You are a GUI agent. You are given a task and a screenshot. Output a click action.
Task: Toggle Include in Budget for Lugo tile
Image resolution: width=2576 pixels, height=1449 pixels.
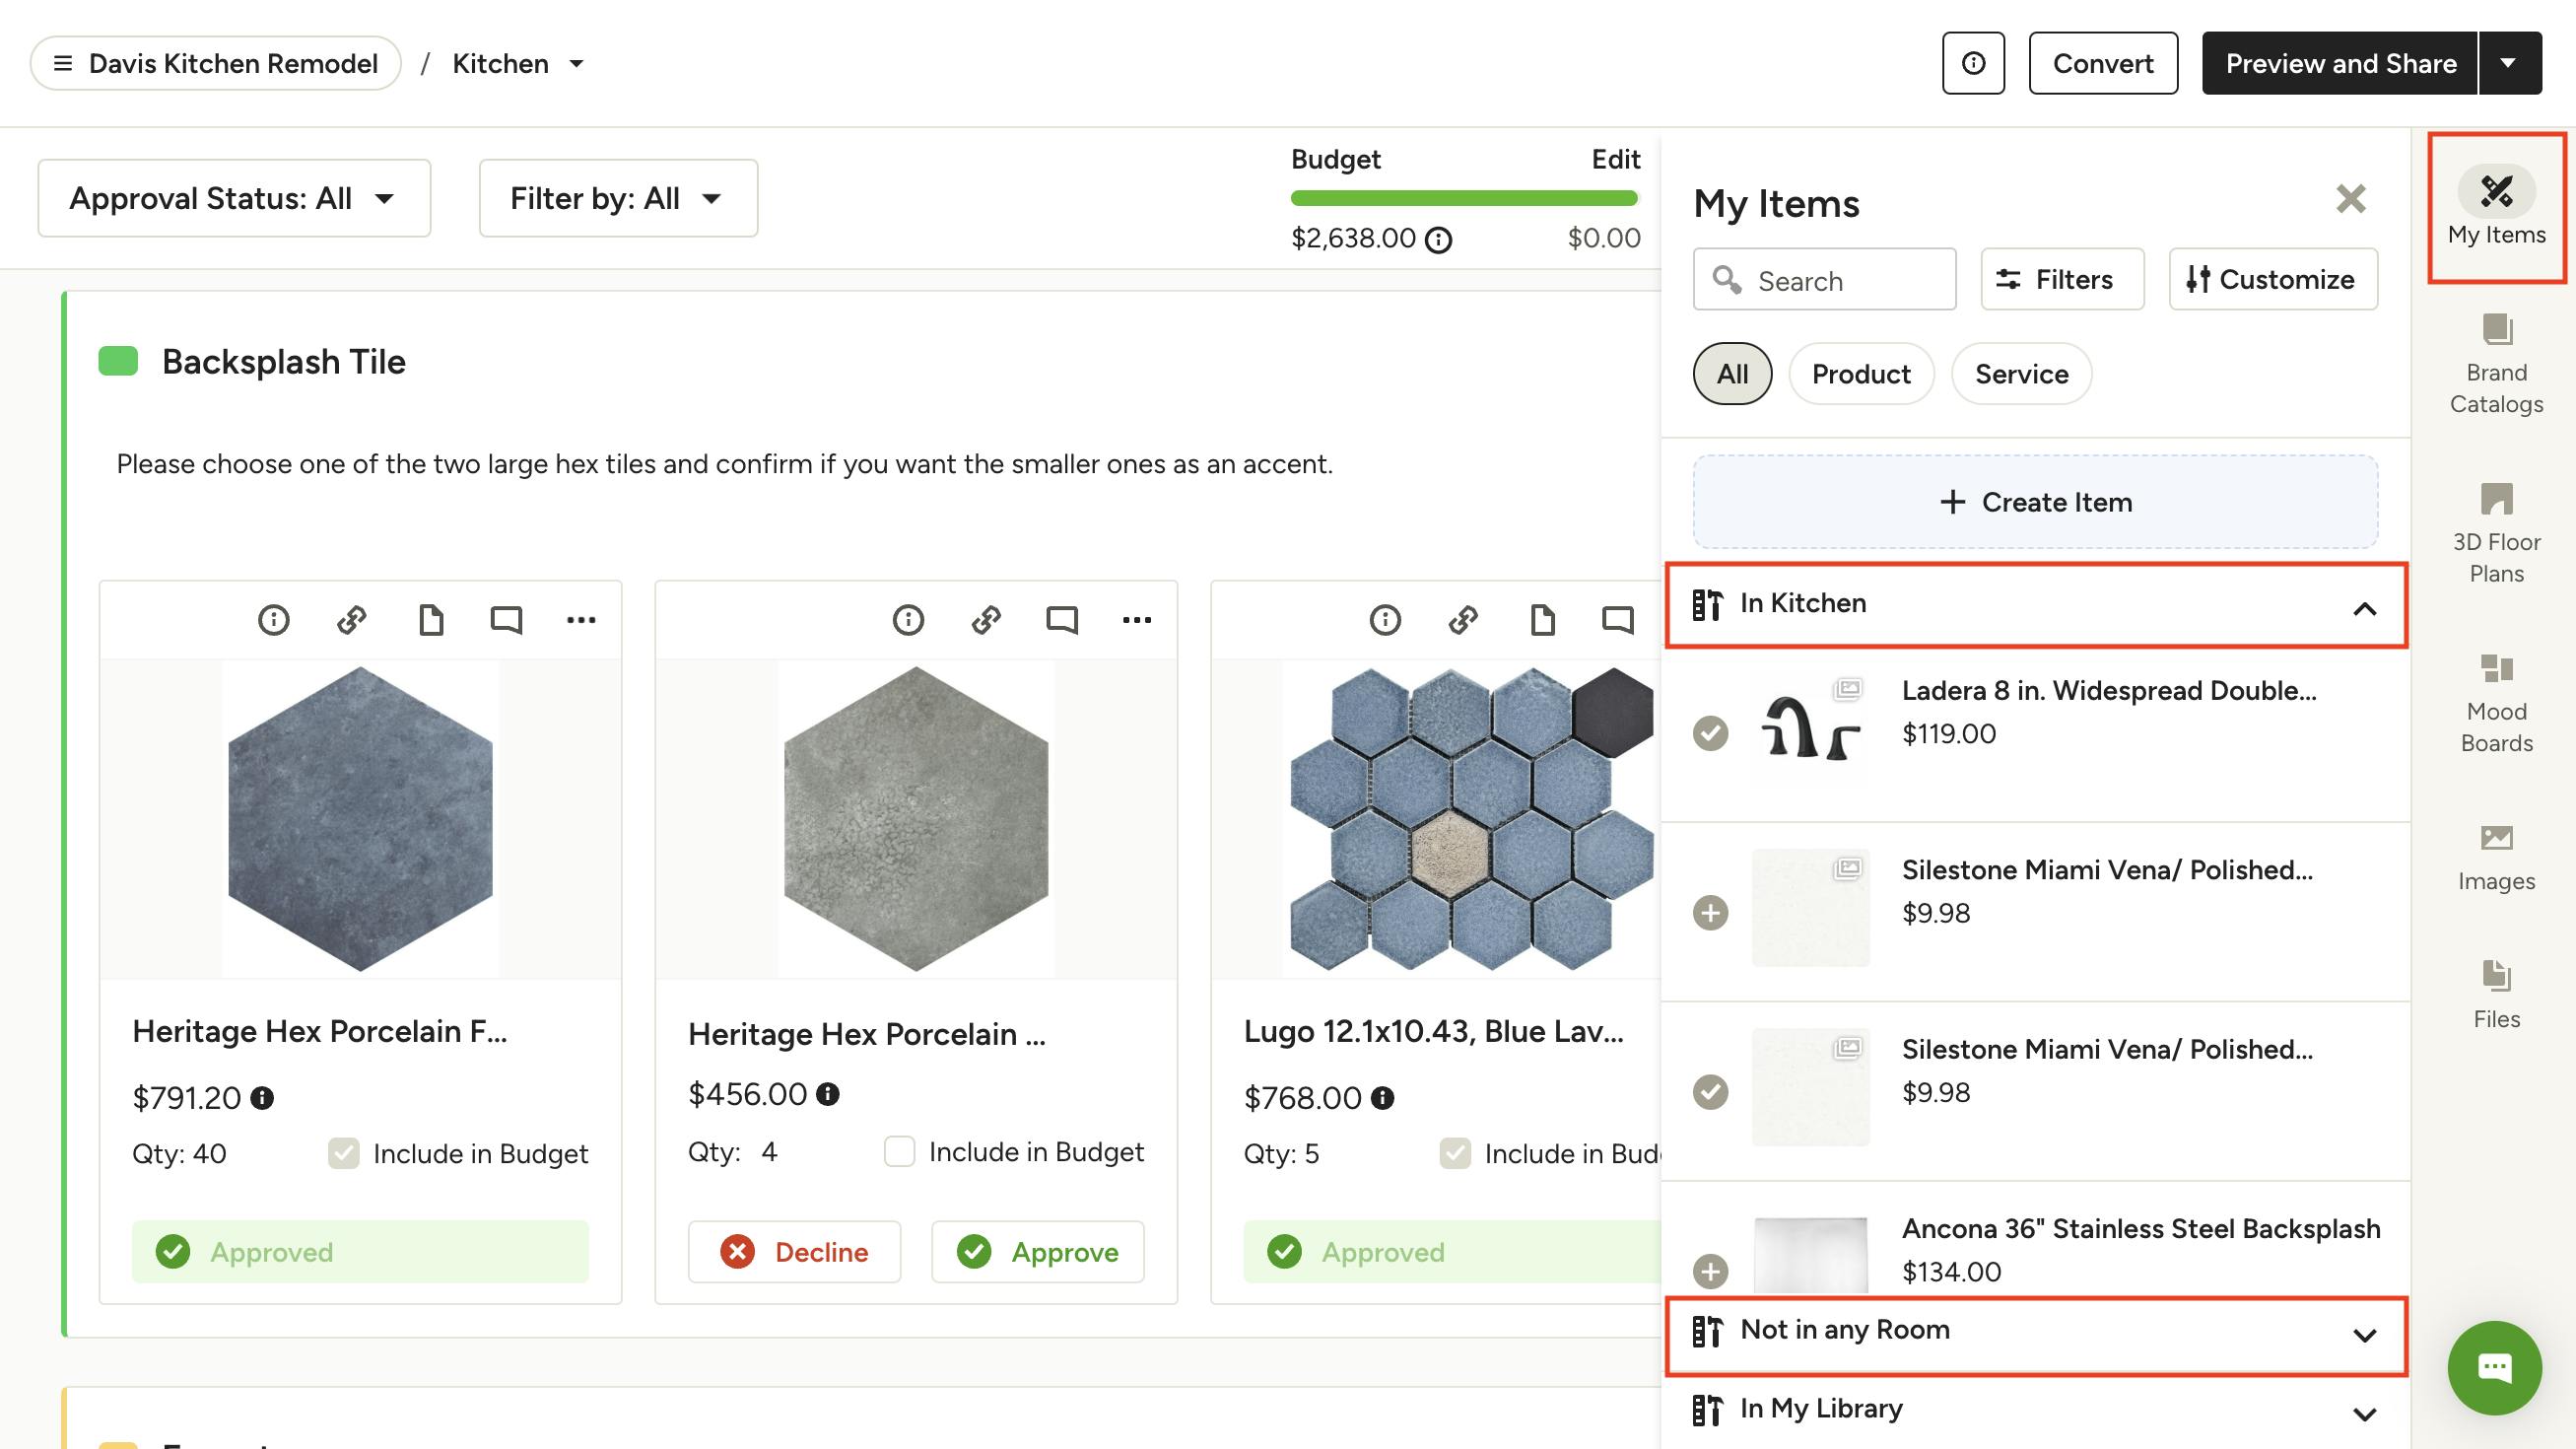(1455, 1153)
